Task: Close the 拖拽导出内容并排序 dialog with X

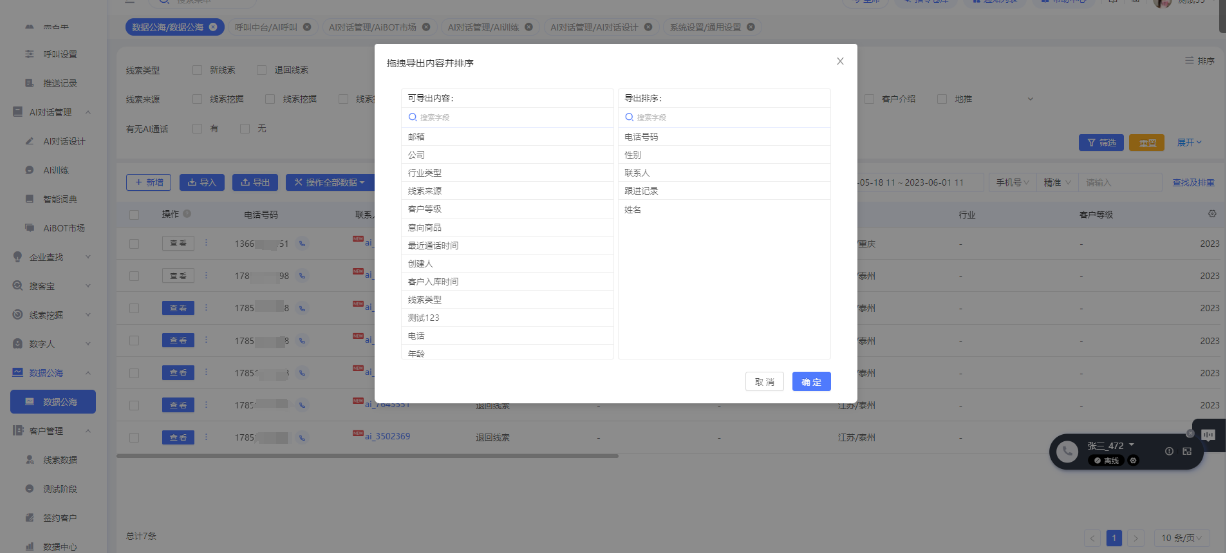Action: point(840,61)
